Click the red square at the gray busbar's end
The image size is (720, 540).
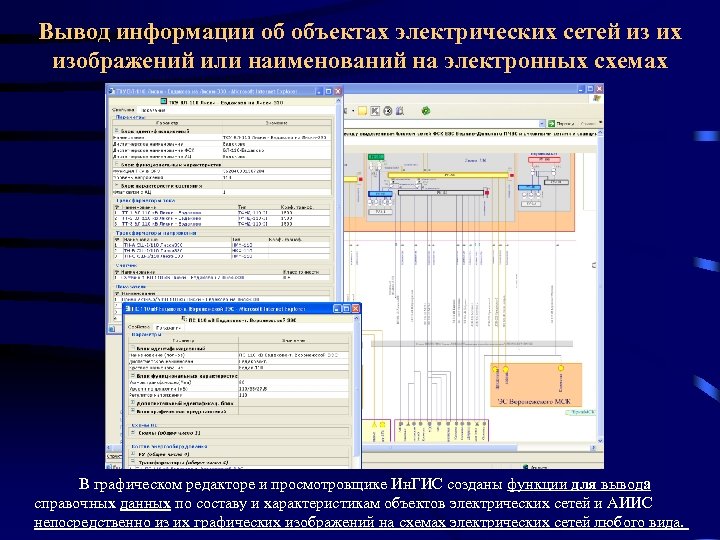487,193
